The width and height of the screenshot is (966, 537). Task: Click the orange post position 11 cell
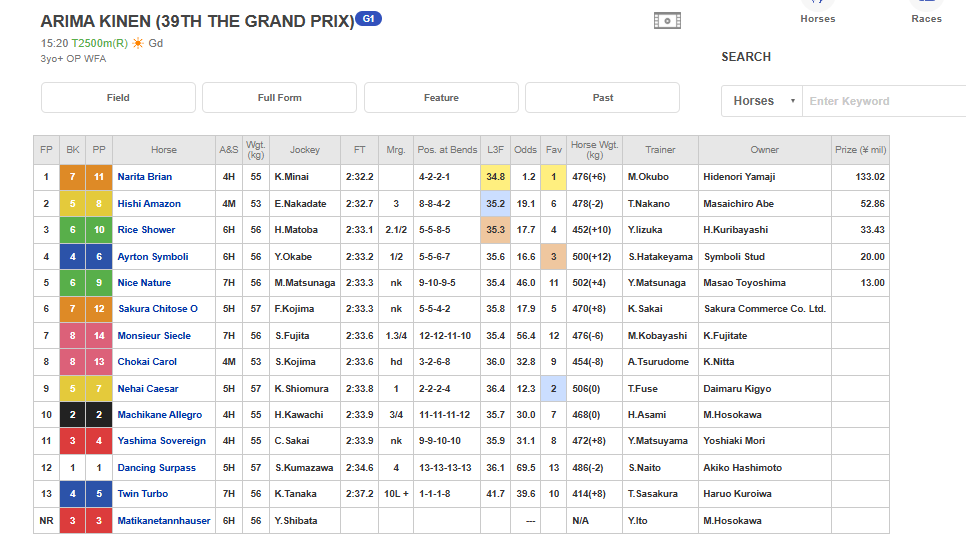pos(99,177)
